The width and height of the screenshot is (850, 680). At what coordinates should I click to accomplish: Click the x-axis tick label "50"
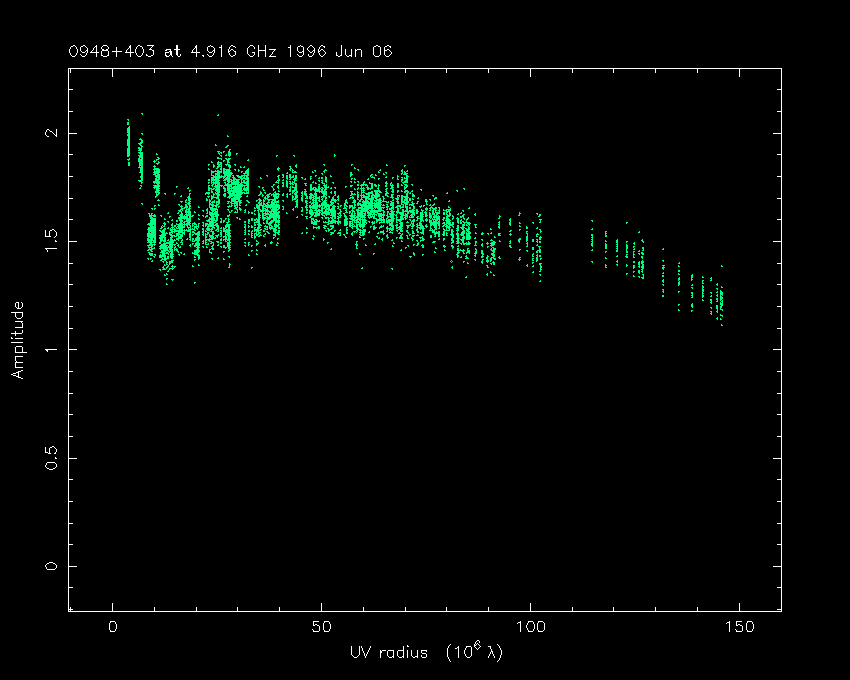(x=321, y=627)
